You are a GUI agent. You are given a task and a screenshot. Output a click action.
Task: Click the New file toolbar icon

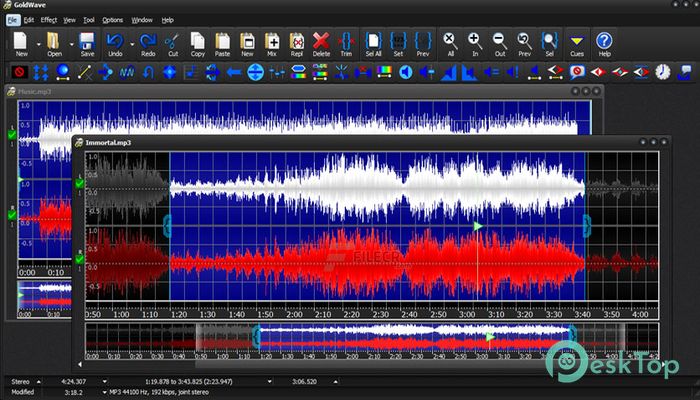21,44
